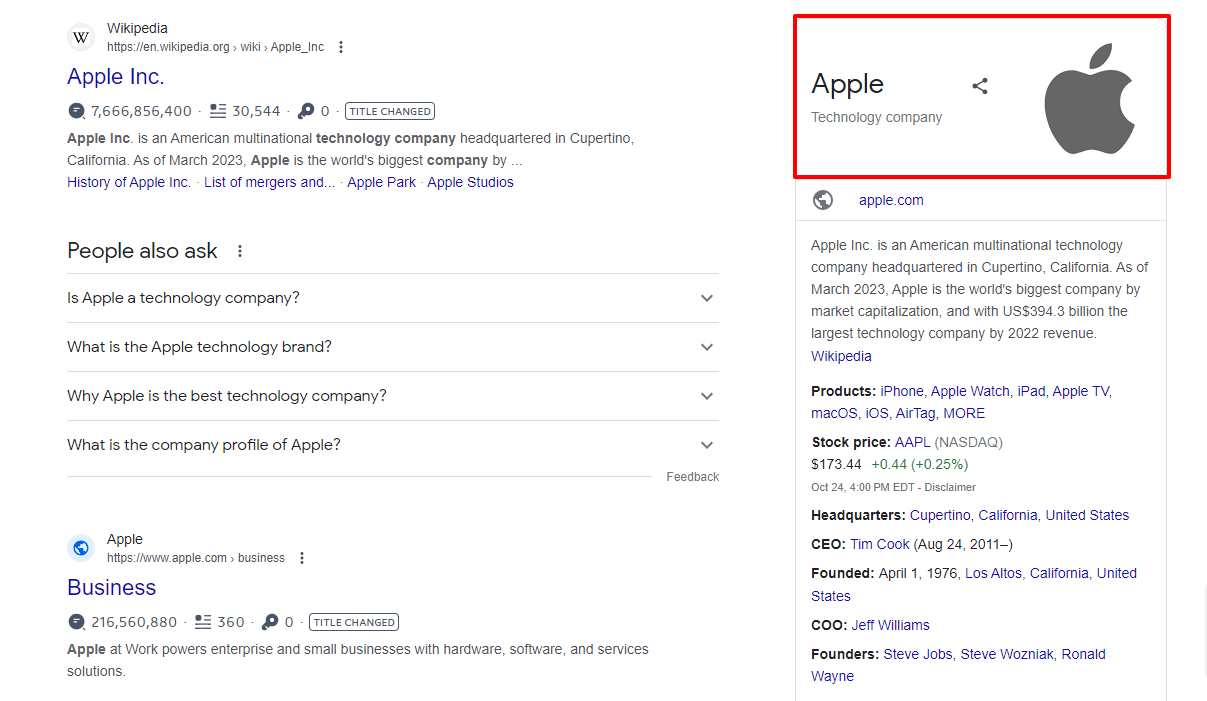Open the Business result title link
The height and width of the screenshot is (701, 1207).
coord(111,587)
